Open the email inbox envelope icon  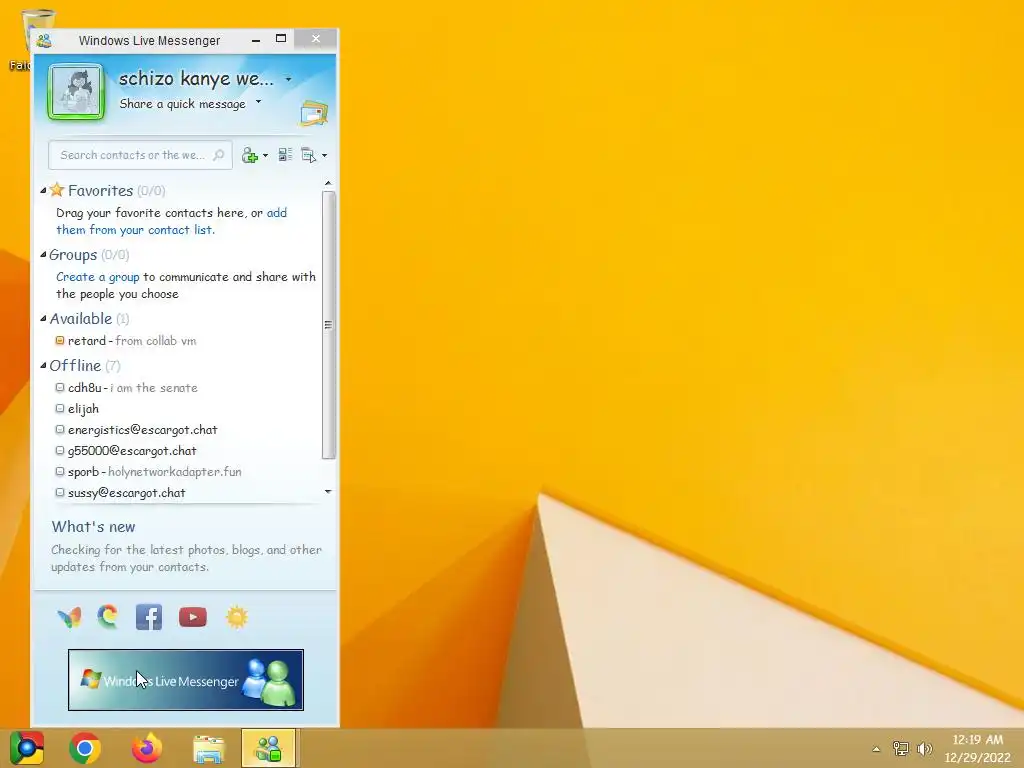313,113
